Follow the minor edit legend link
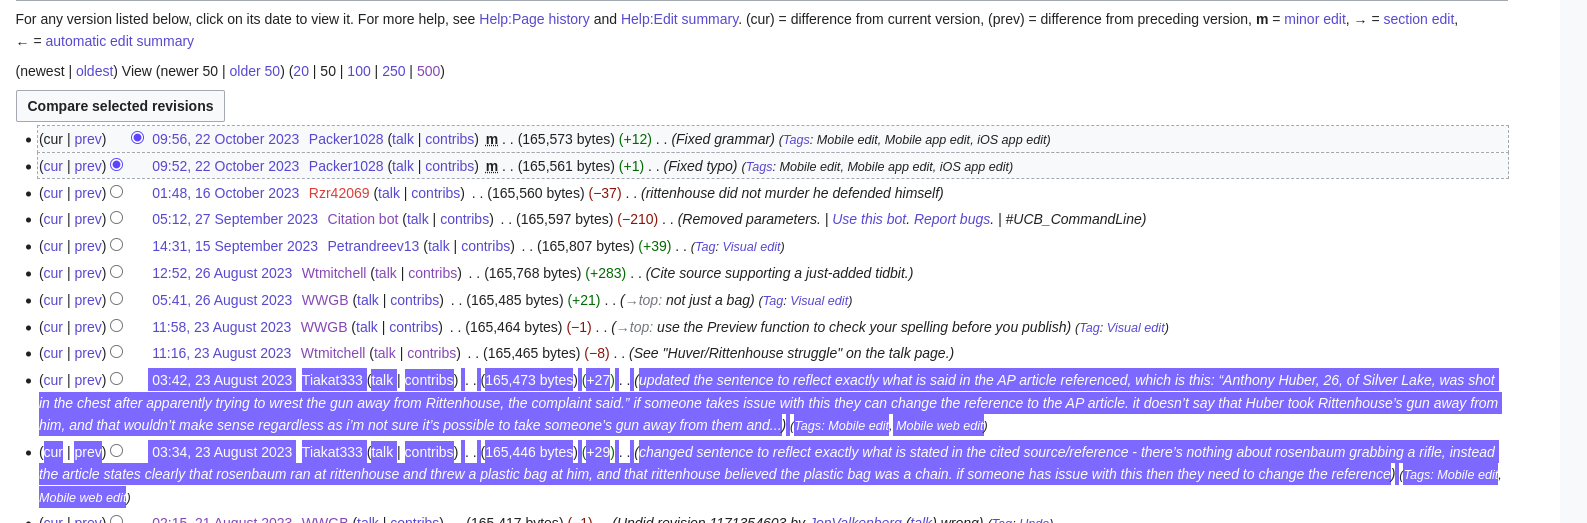This screenshot has width=1587, height=523. pos(1315,19)
